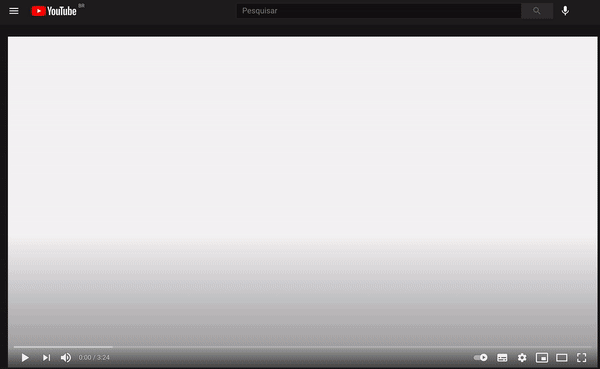The image size is (600, 369).
Task: Focus the Pesquisar search field
Action: pos(378,11)
